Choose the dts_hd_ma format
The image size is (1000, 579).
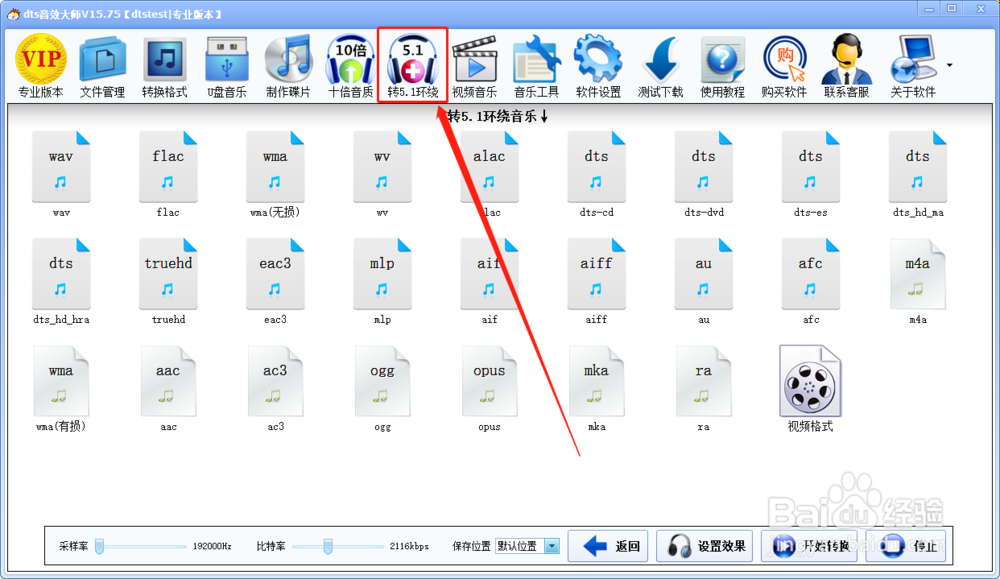(x=918, y=175)
